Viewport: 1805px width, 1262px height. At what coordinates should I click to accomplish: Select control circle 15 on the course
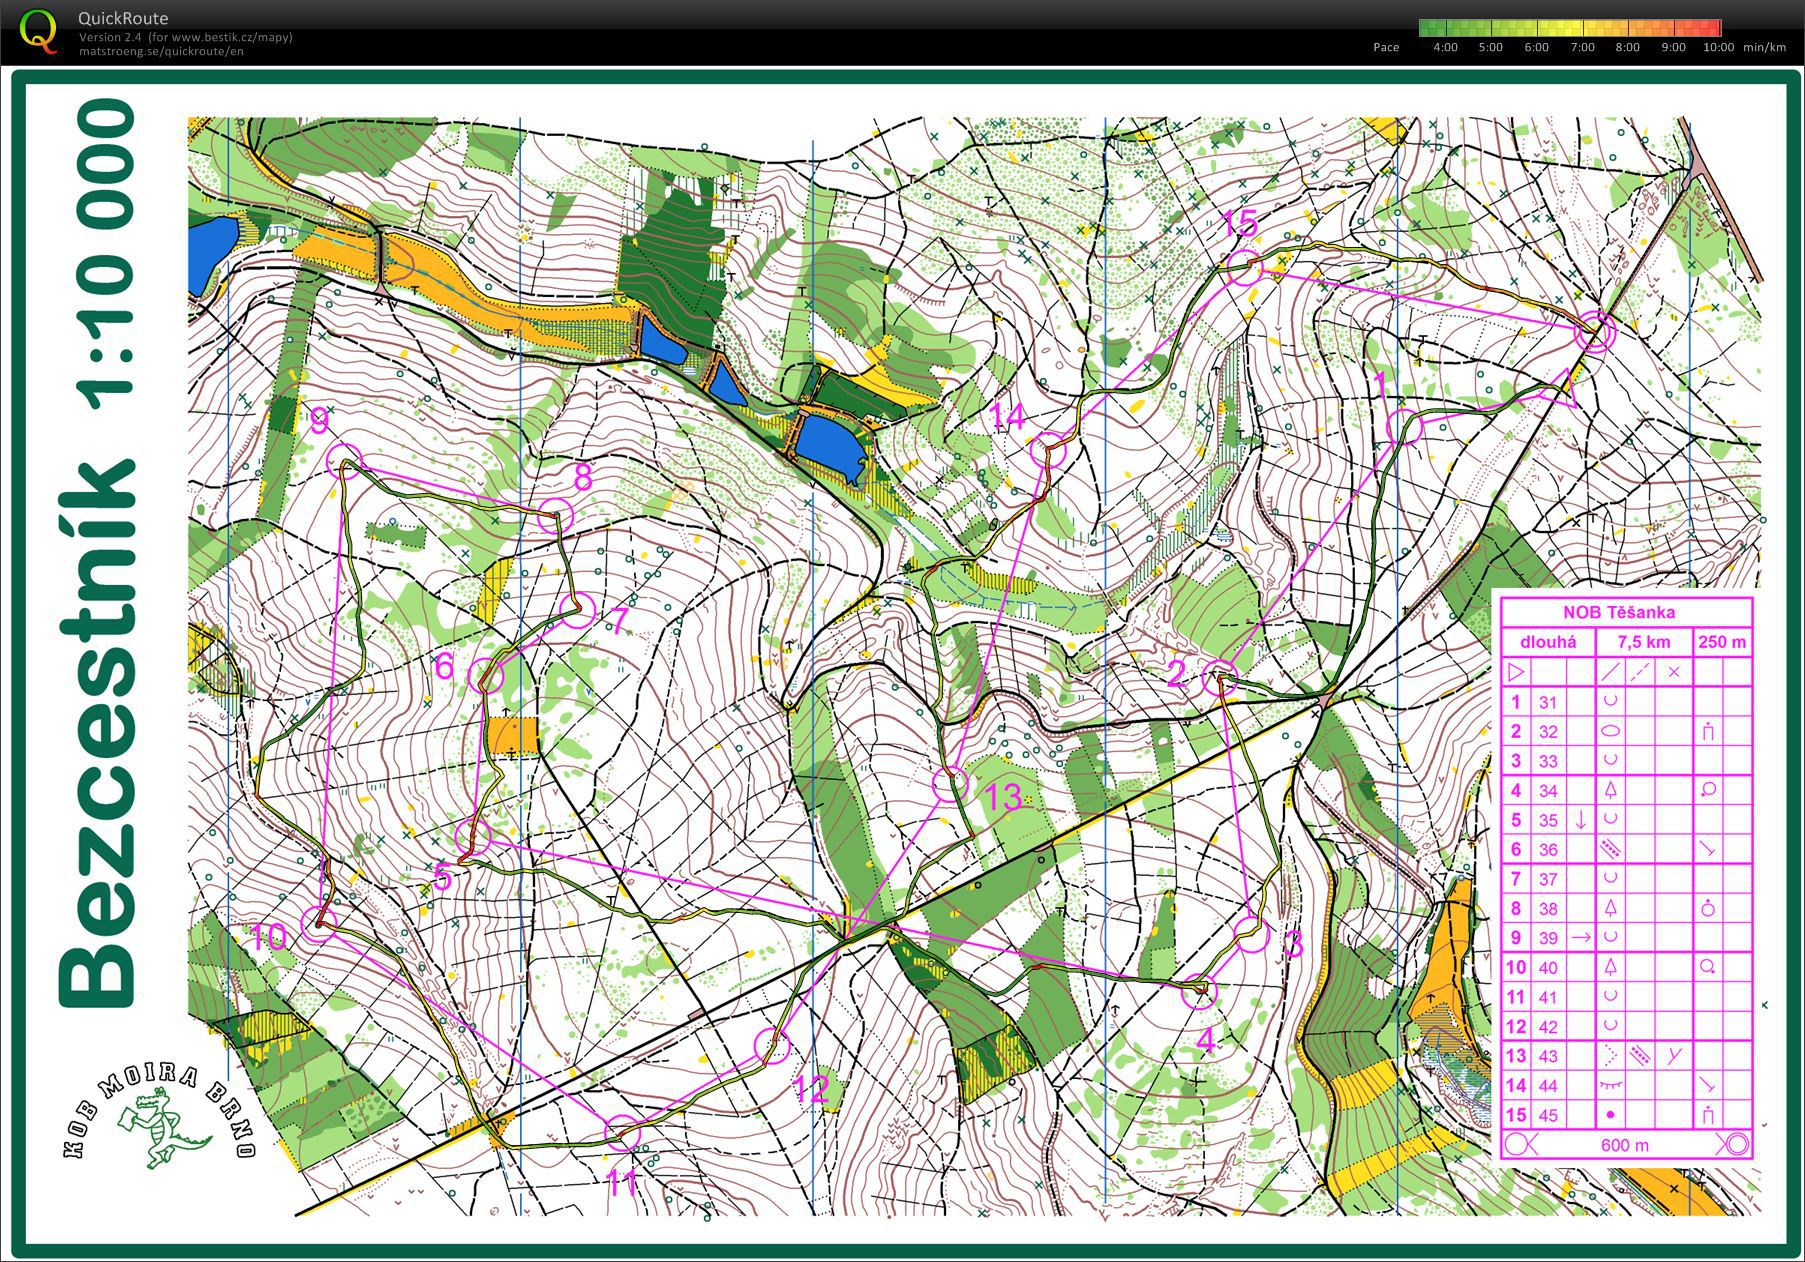1244,268
